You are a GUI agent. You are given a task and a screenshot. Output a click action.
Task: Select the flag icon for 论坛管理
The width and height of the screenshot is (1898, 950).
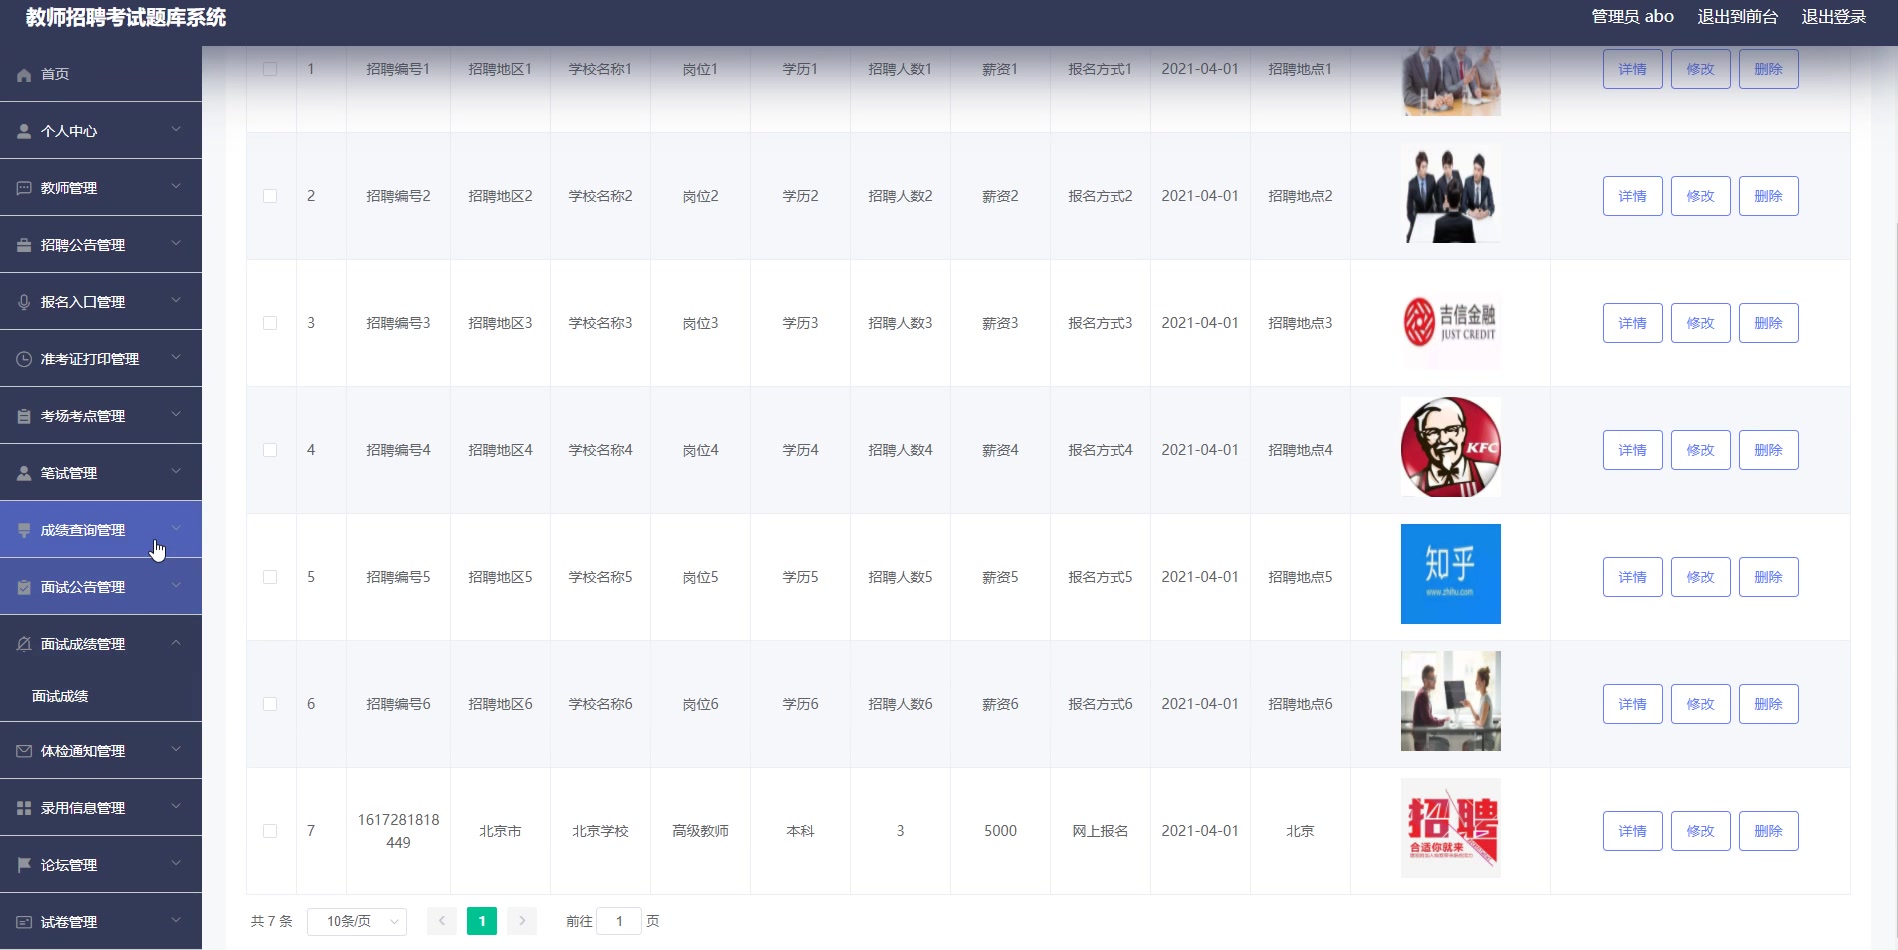(x=22, y=864)
